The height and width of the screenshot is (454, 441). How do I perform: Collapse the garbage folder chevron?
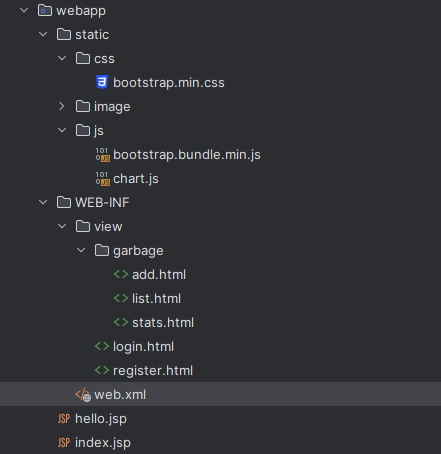81,250
